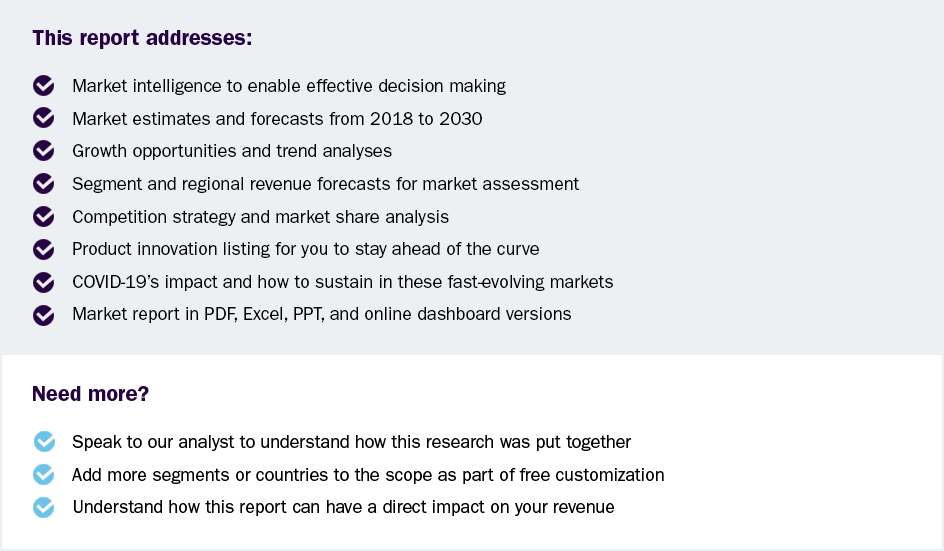Click checkmark icon beside Product innovation listing
Screen dimensions: 944x551
(43, 249)
